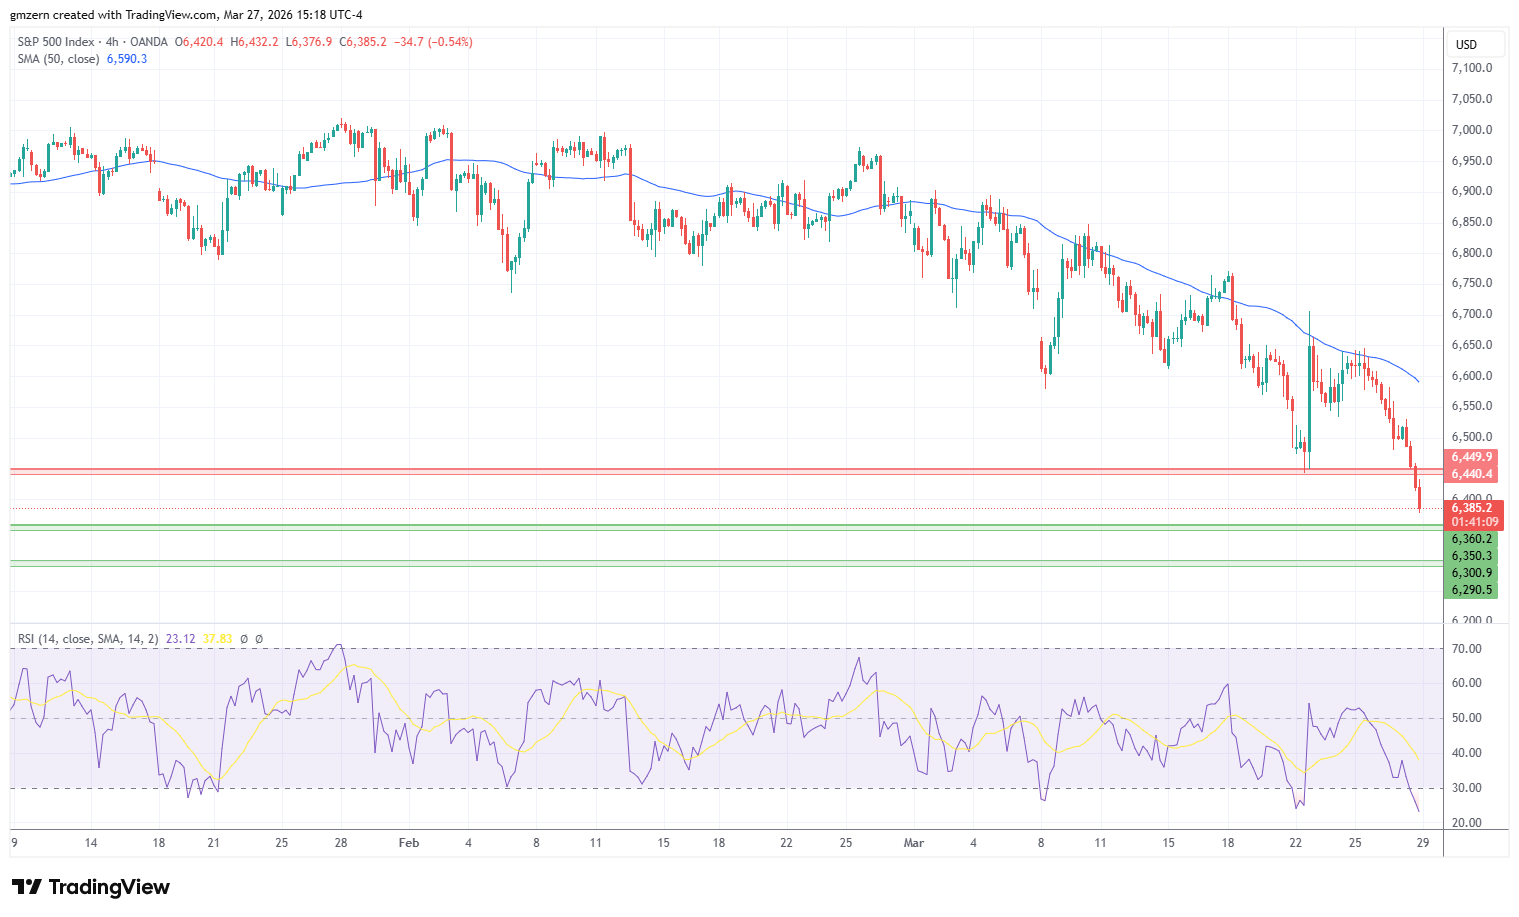Click the green 6,300.9 price tag
The height and width of the screenshot is (917, 1519).
click(x=1472, y=573)
